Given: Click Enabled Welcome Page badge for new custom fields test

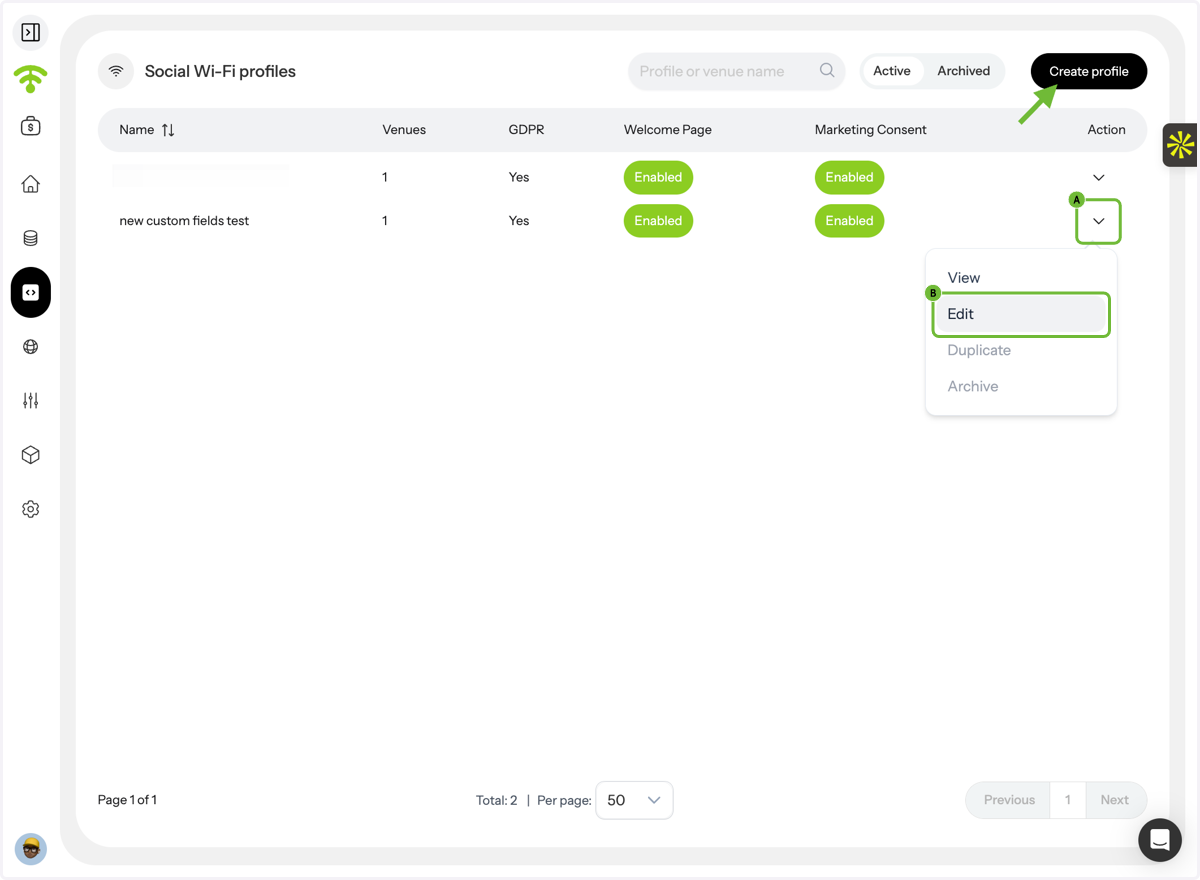Looking at the screenshot, I should click(658, 221).
